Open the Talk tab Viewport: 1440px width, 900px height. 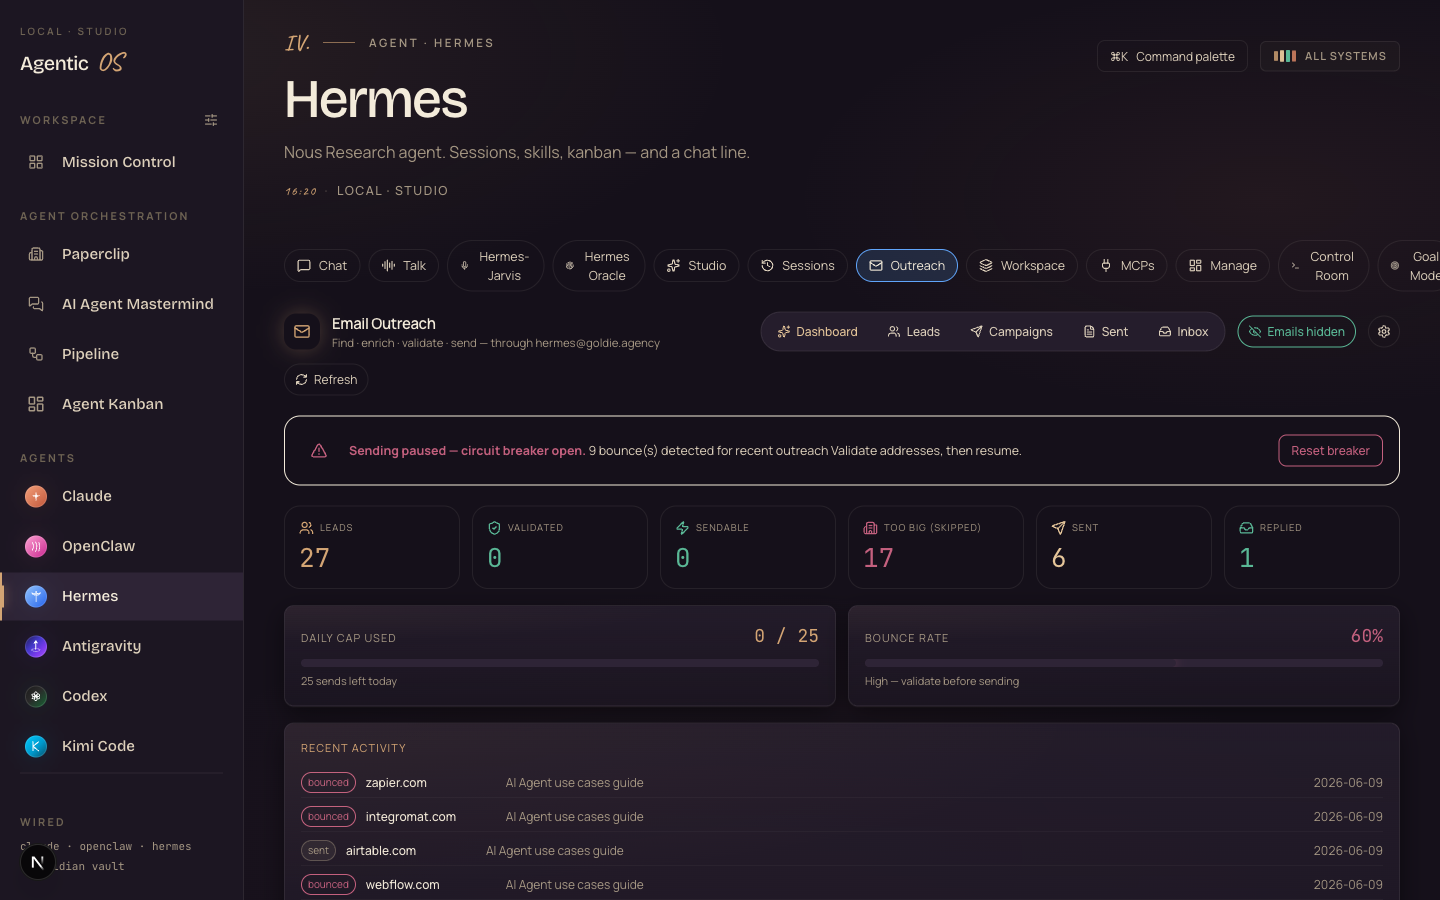point(404,266)
